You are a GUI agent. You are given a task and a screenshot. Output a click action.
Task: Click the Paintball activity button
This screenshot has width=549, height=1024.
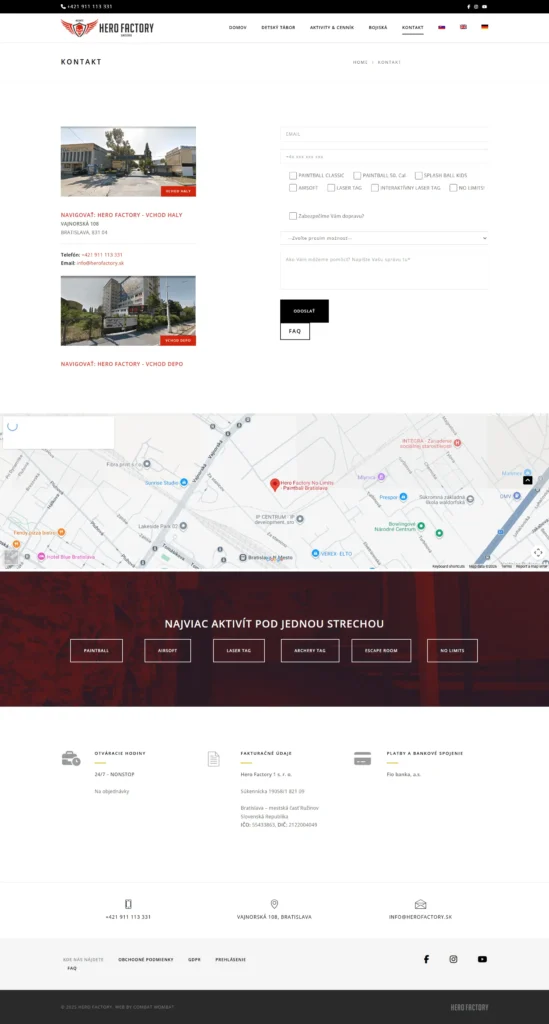pos(97,650)
